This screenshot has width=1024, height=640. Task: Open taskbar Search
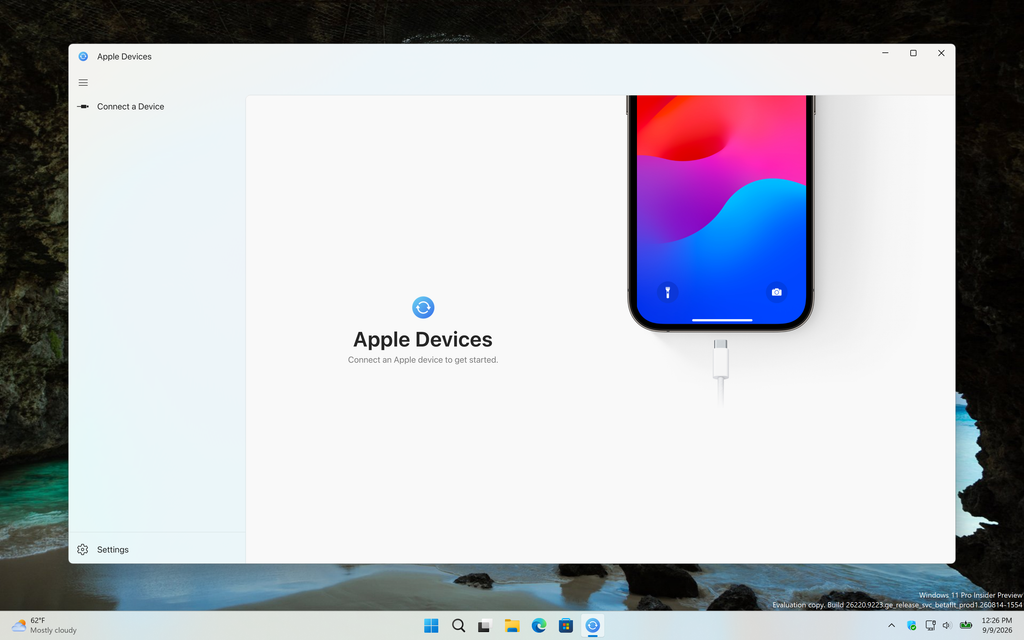(x=458, y=626)
